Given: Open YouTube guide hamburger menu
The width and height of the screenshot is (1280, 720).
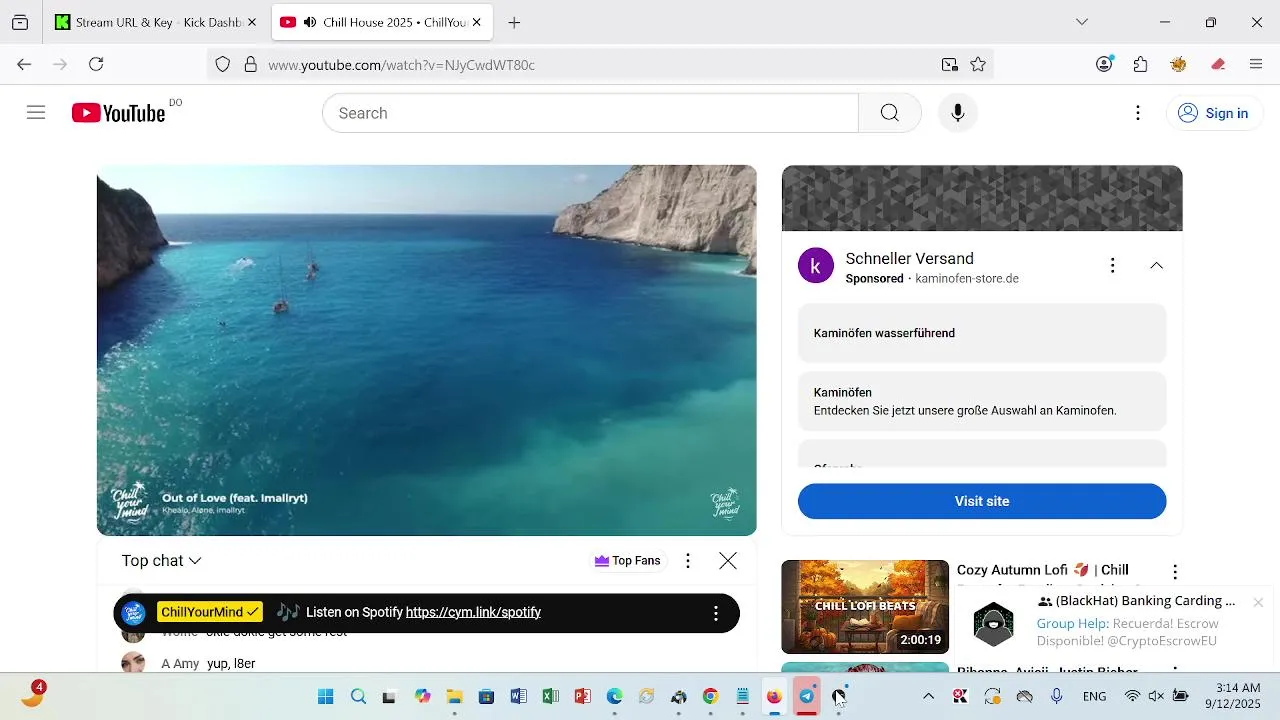Looking at the screenshot, I should 36,113.
